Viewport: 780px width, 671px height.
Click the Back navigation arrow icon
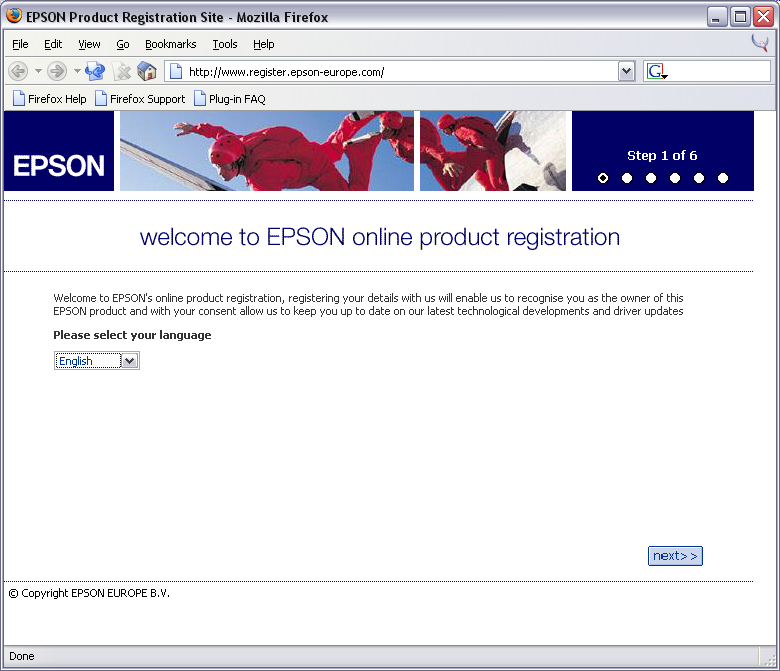pyautogui.click(x=18, y=71)
